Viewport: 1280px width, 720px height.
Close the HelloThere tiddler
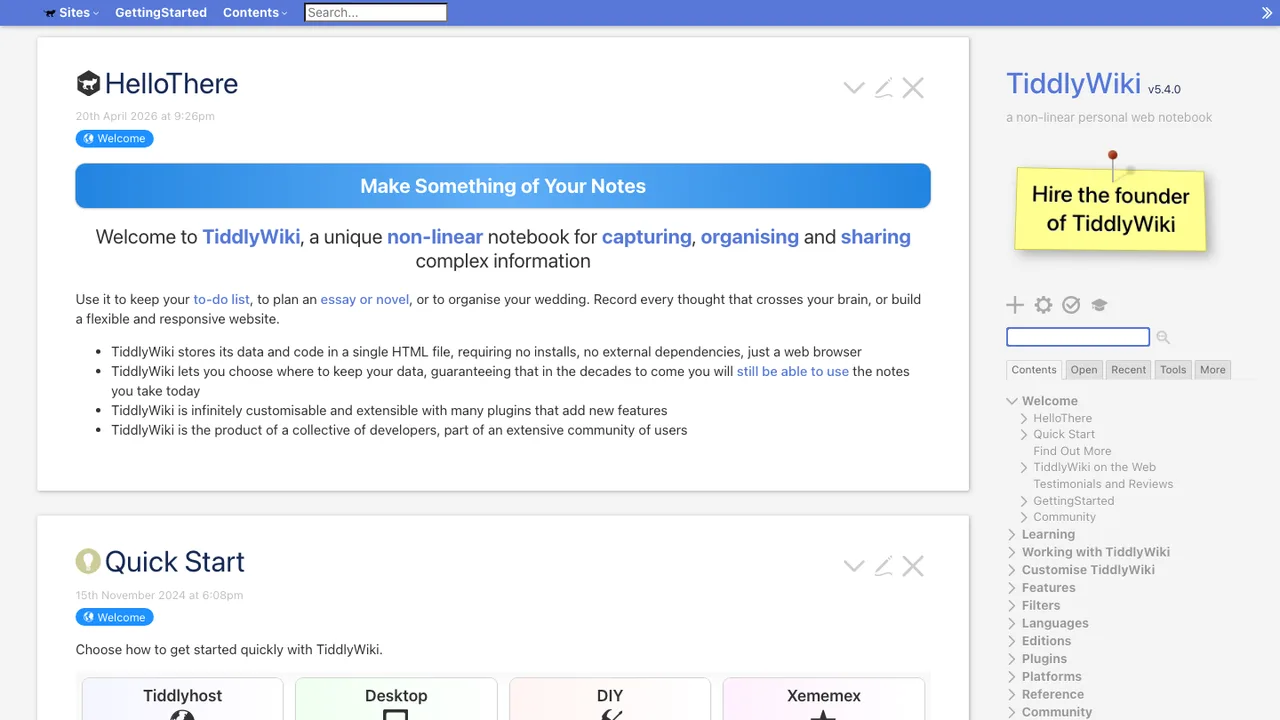tap(913, 88)
